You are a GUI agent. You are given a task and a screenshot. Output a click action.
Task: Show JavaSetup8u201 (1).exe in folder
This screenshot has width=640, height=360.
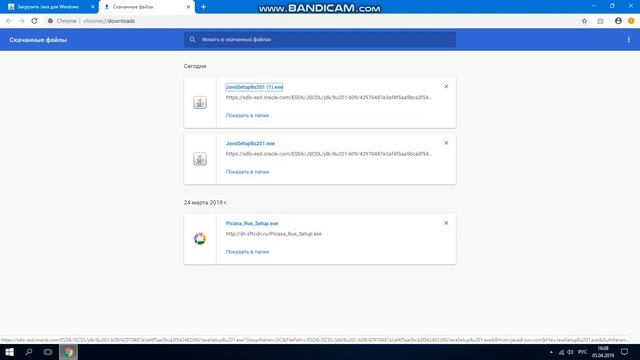[x=247, y=116]
